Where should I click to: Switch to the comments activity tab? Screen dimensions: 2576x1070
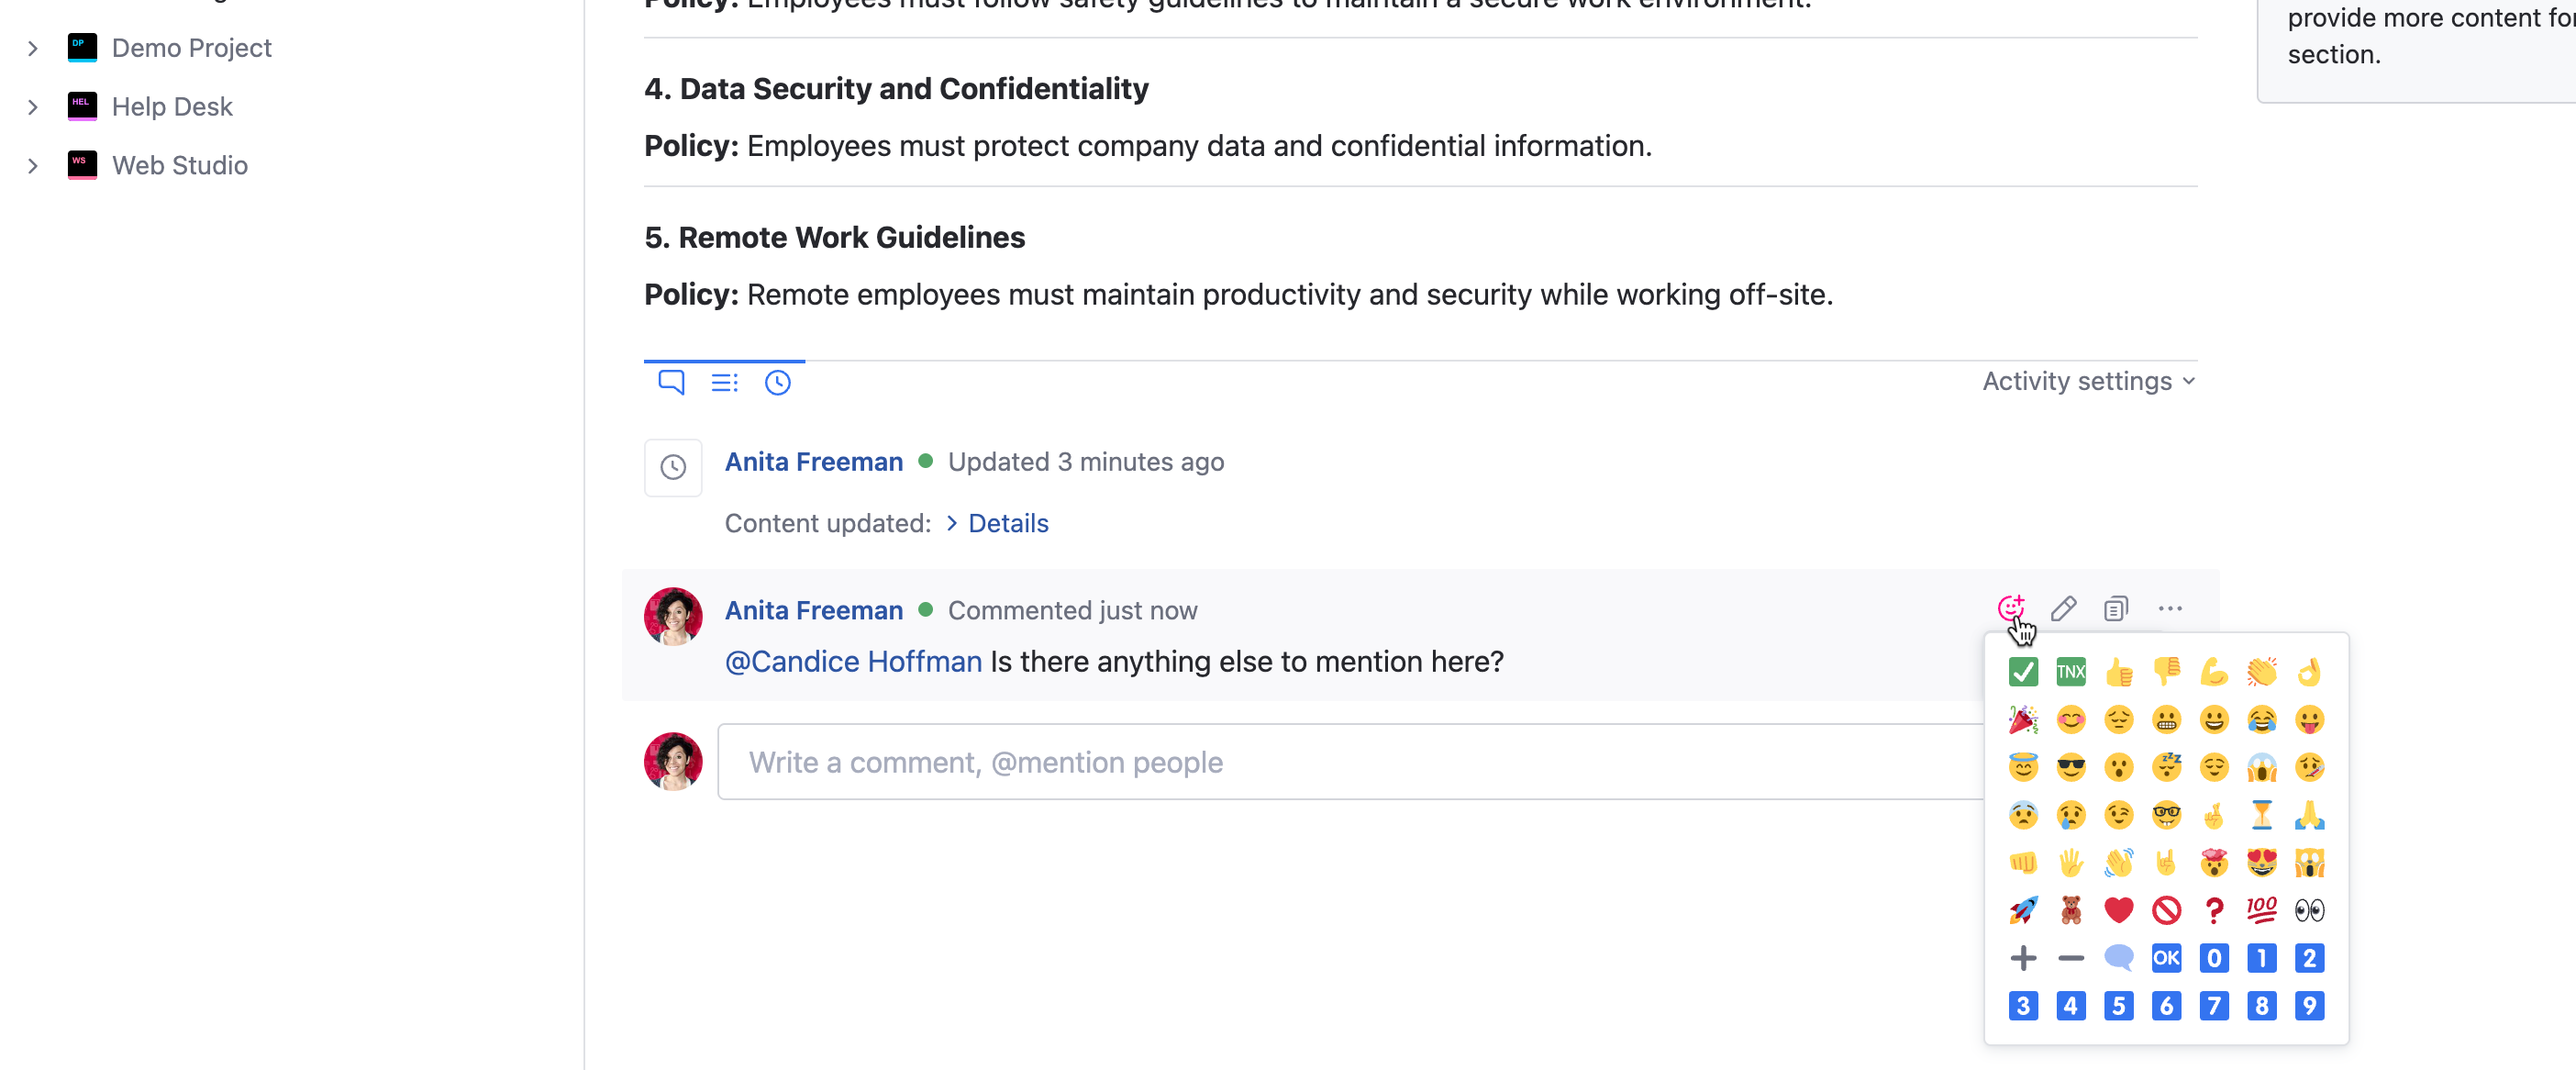pyautogui.click(x=671, y=382)
